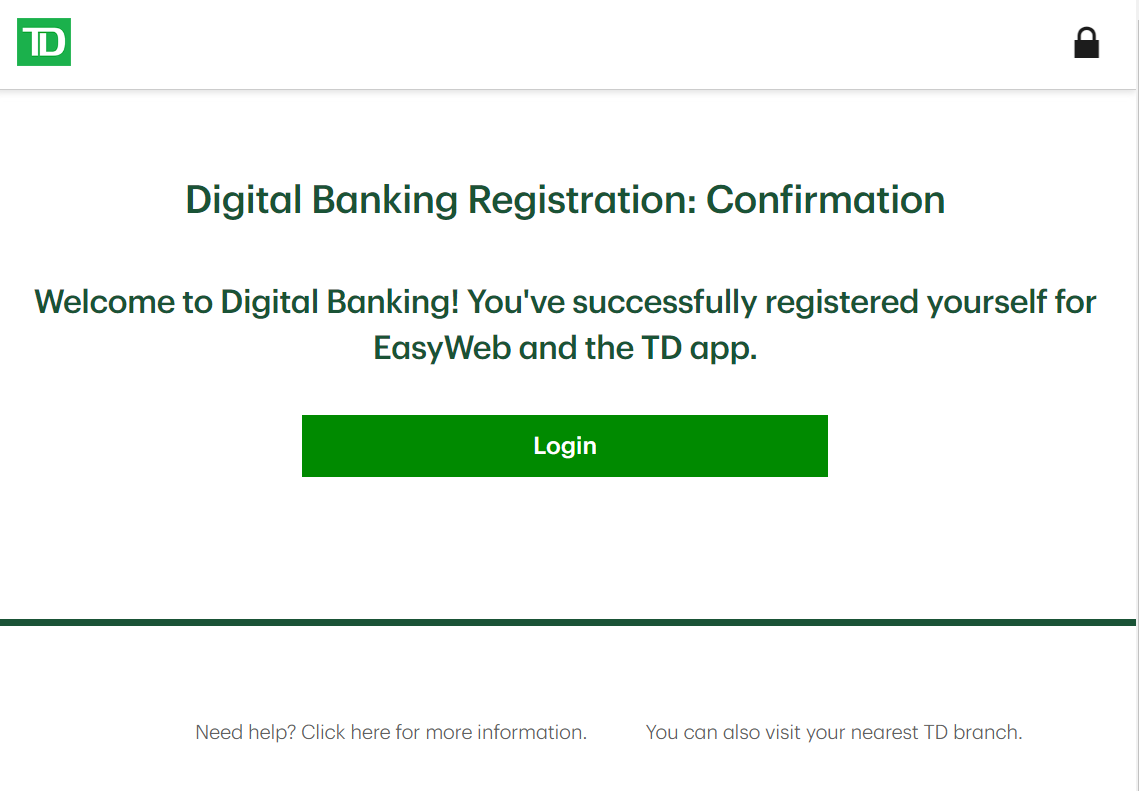Click the blank area between Login button and divider

[564, 548]
